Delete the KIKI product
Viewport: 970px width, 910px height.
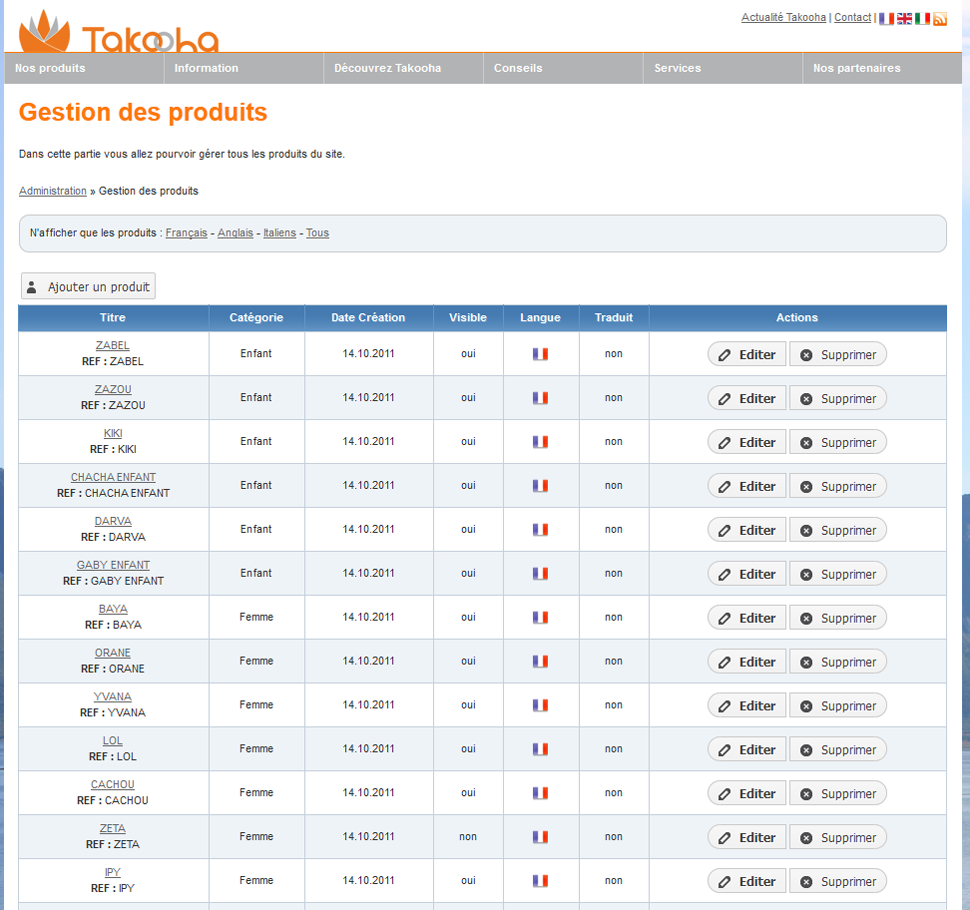click(838, 442)
